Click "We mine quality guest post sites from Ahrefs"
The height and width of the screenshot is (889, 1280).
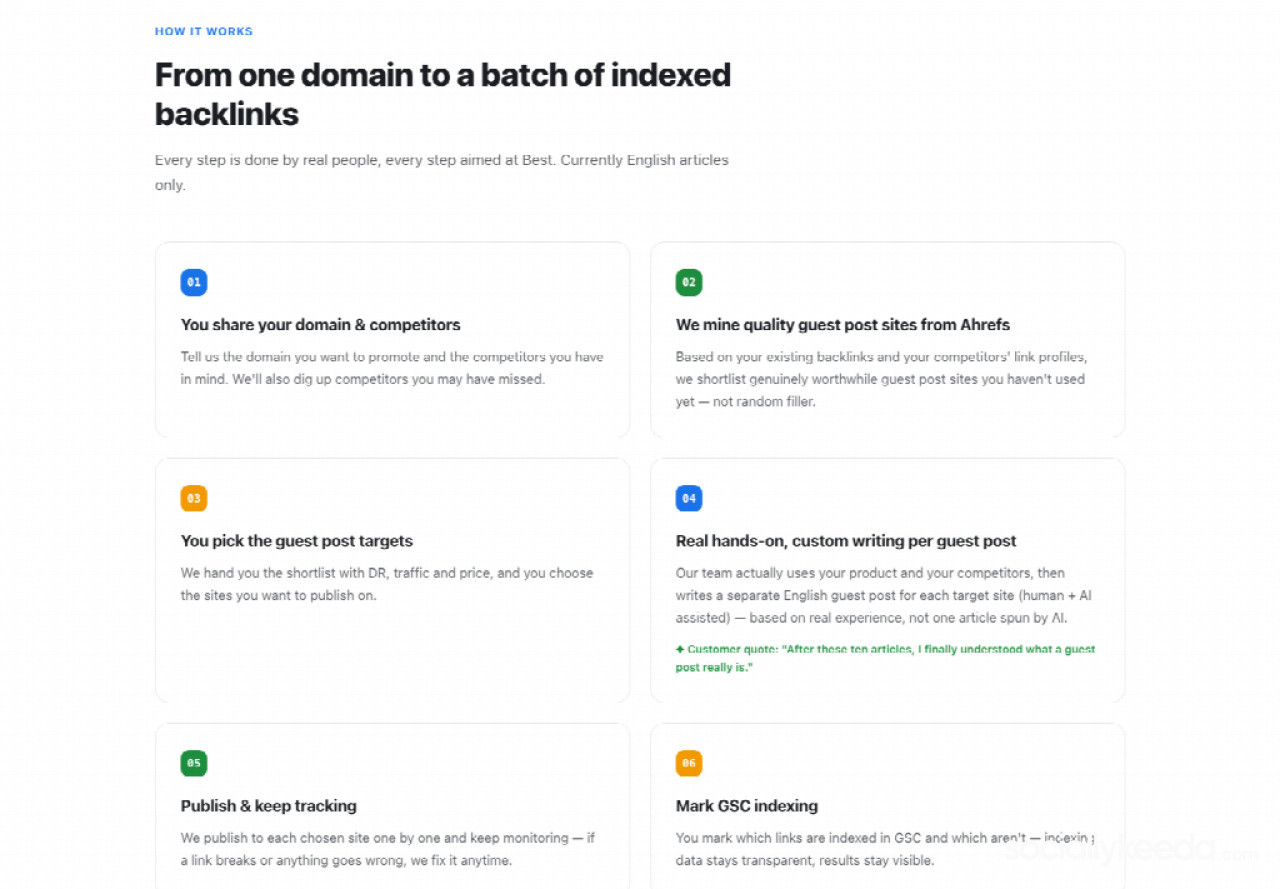pyautogui.click(x=843, y=324)
